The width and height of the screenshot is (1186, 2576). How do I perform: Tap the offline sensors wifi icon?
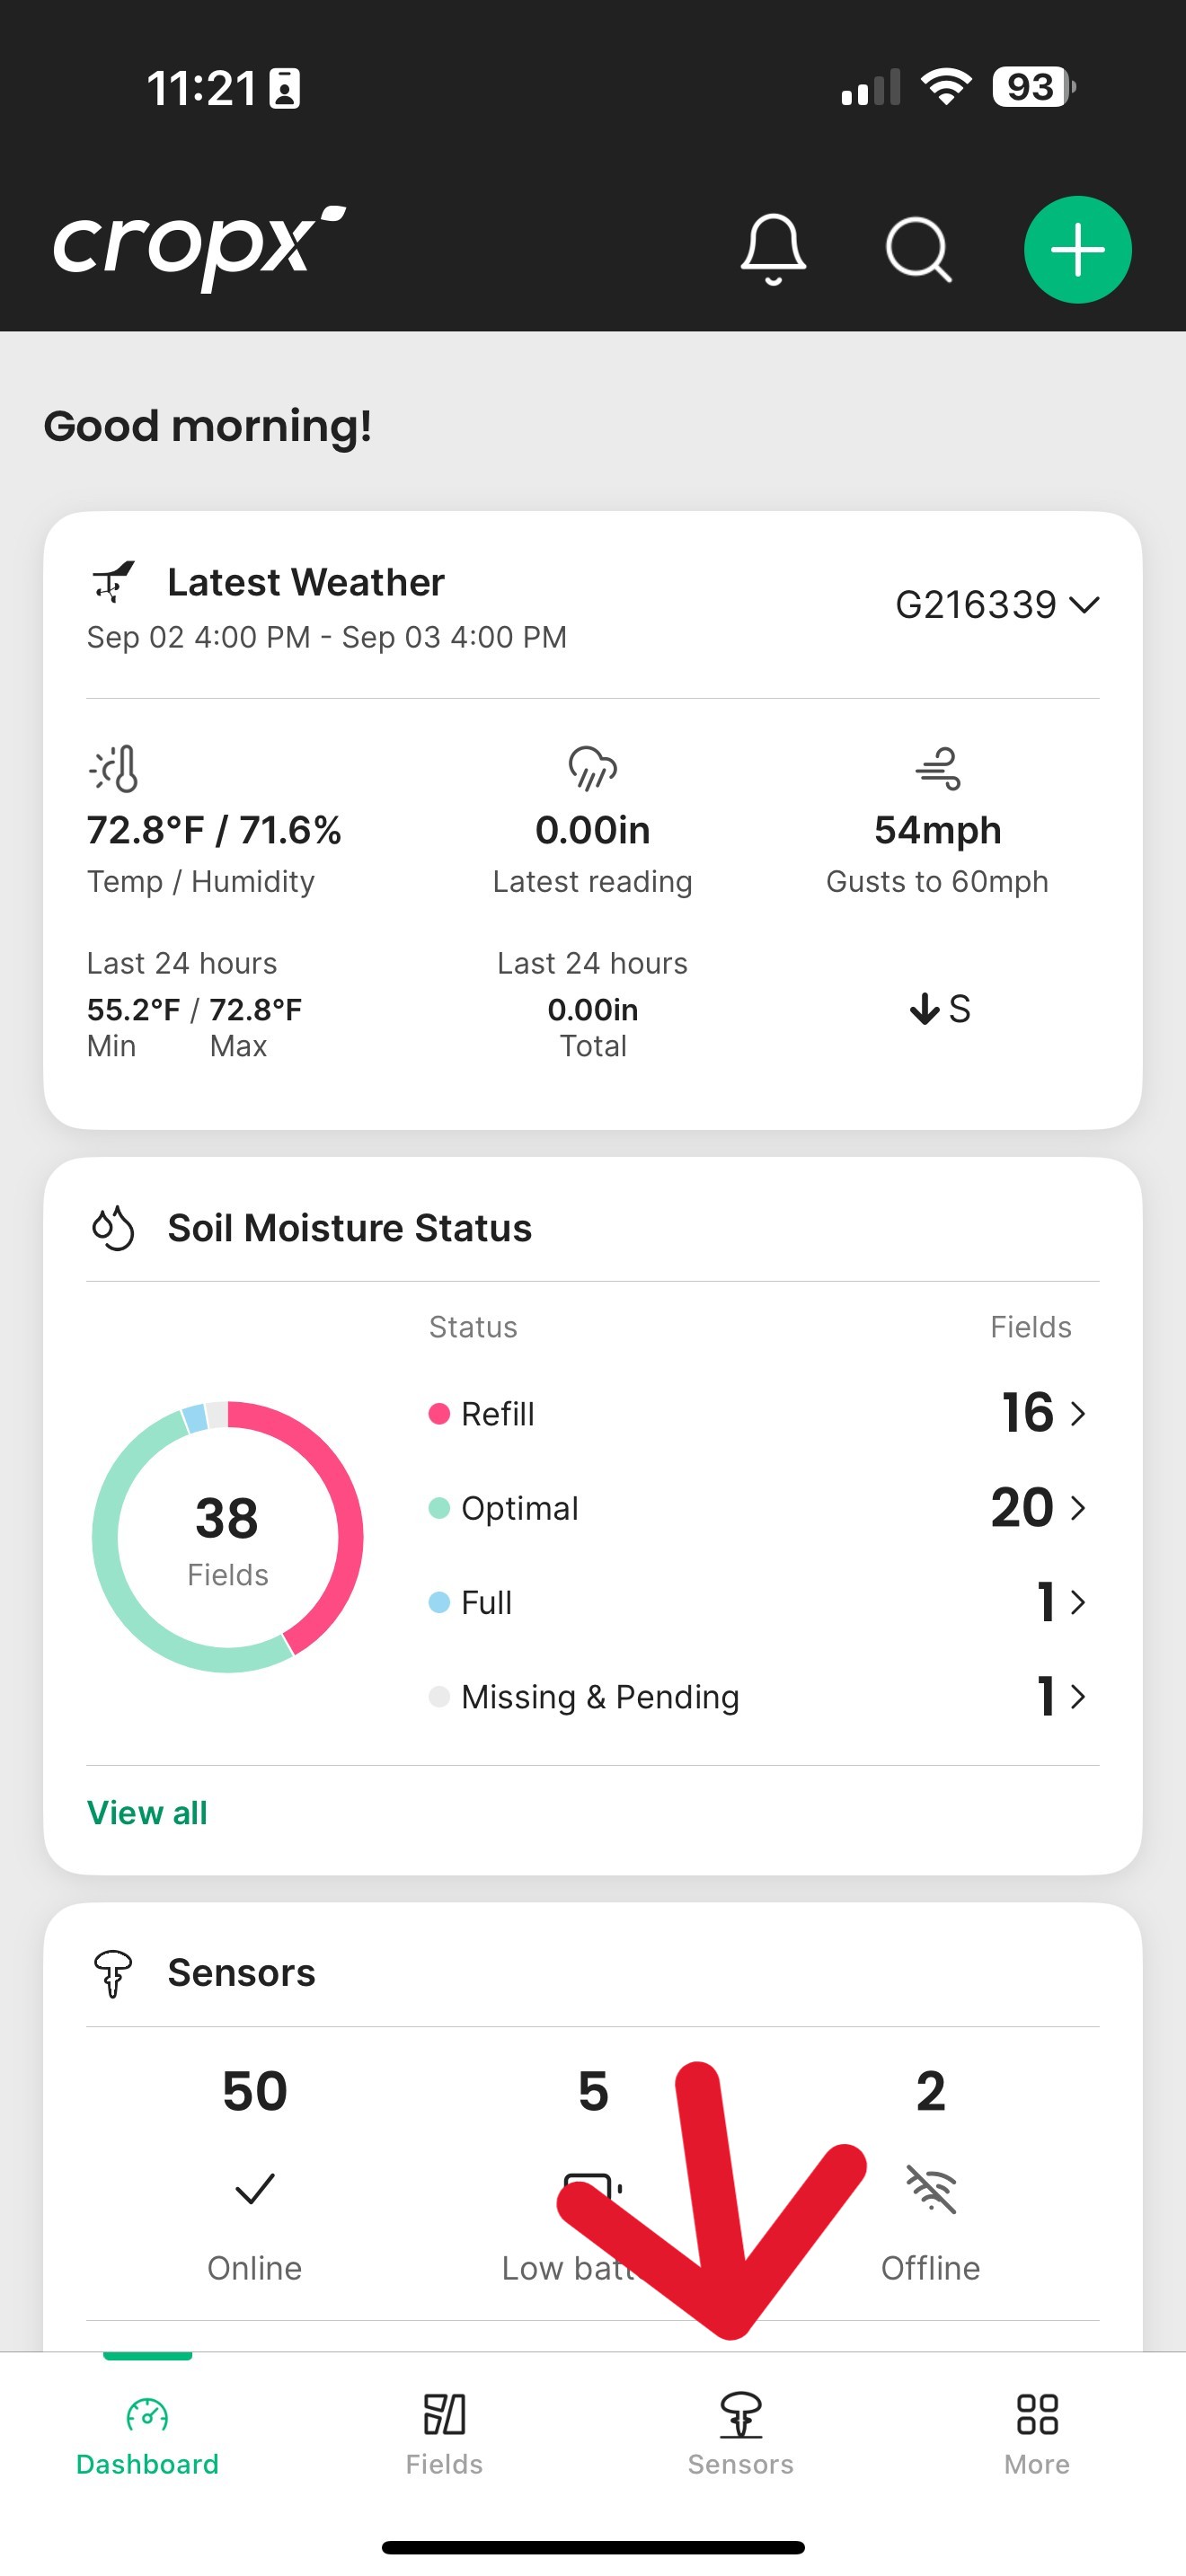[930, 2188]
